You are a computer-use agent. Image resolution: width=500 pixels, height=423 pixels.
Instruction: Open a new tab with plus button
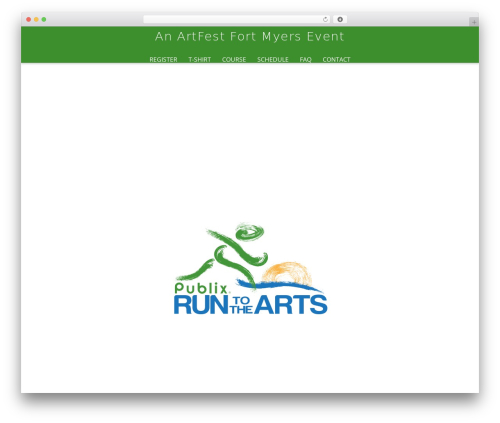[474, 22]
